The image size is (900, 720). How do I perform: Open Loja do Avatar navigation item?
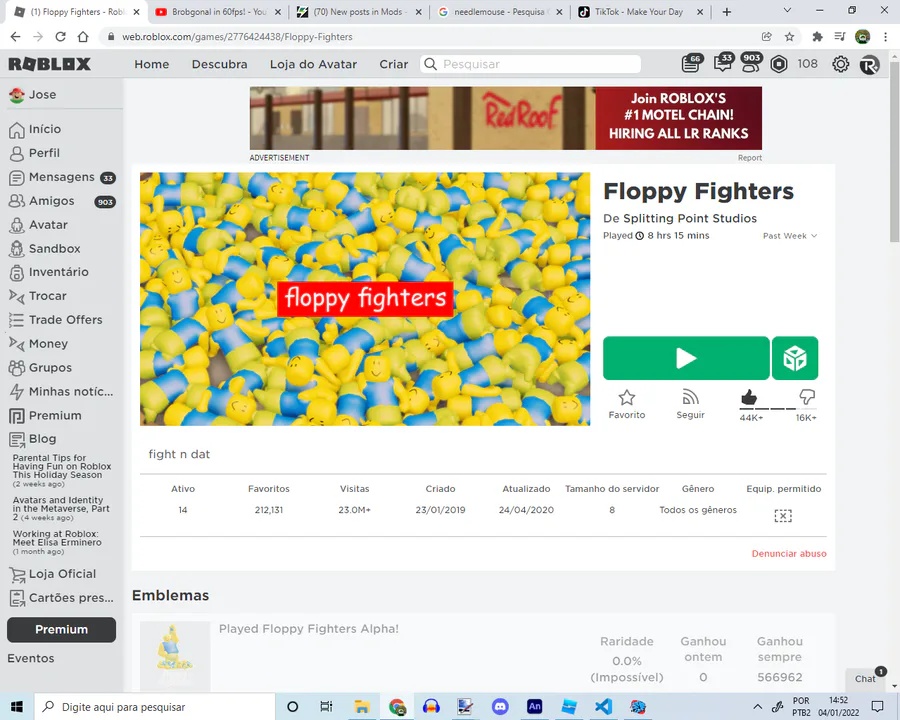click(x=313, y=64)
